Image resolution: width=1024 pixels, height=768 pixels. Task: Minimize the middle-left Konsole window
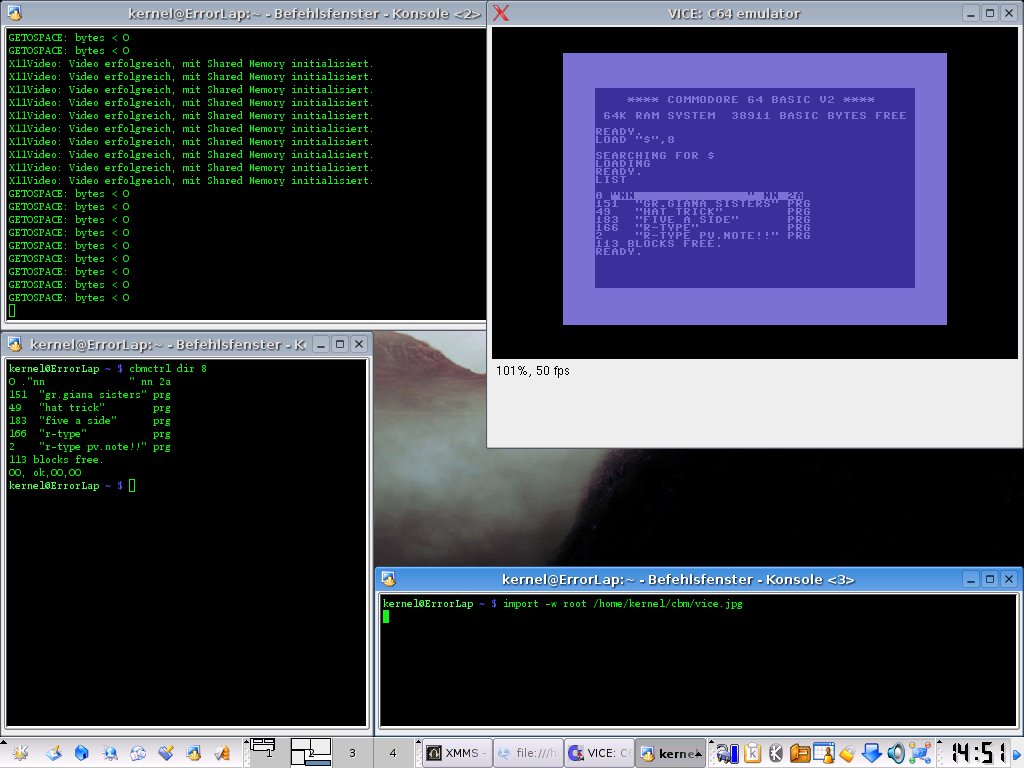(x=320, y=344)
